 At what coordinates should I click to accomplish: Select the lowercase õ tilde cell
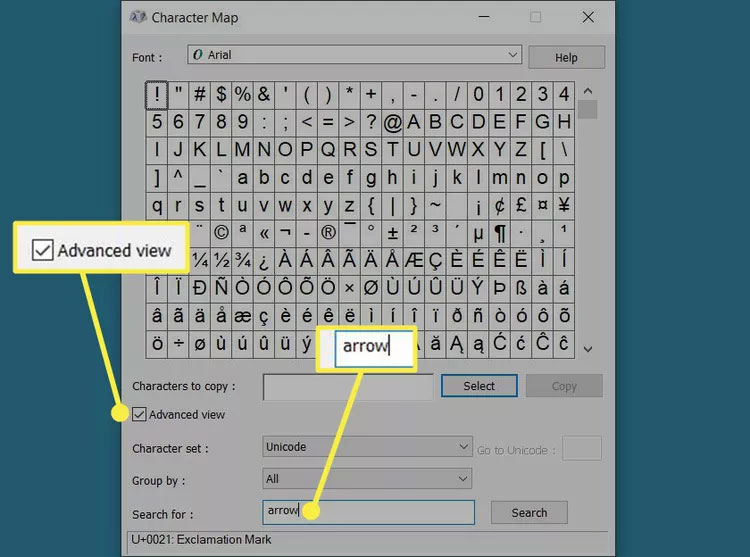[x=564, y=317]
